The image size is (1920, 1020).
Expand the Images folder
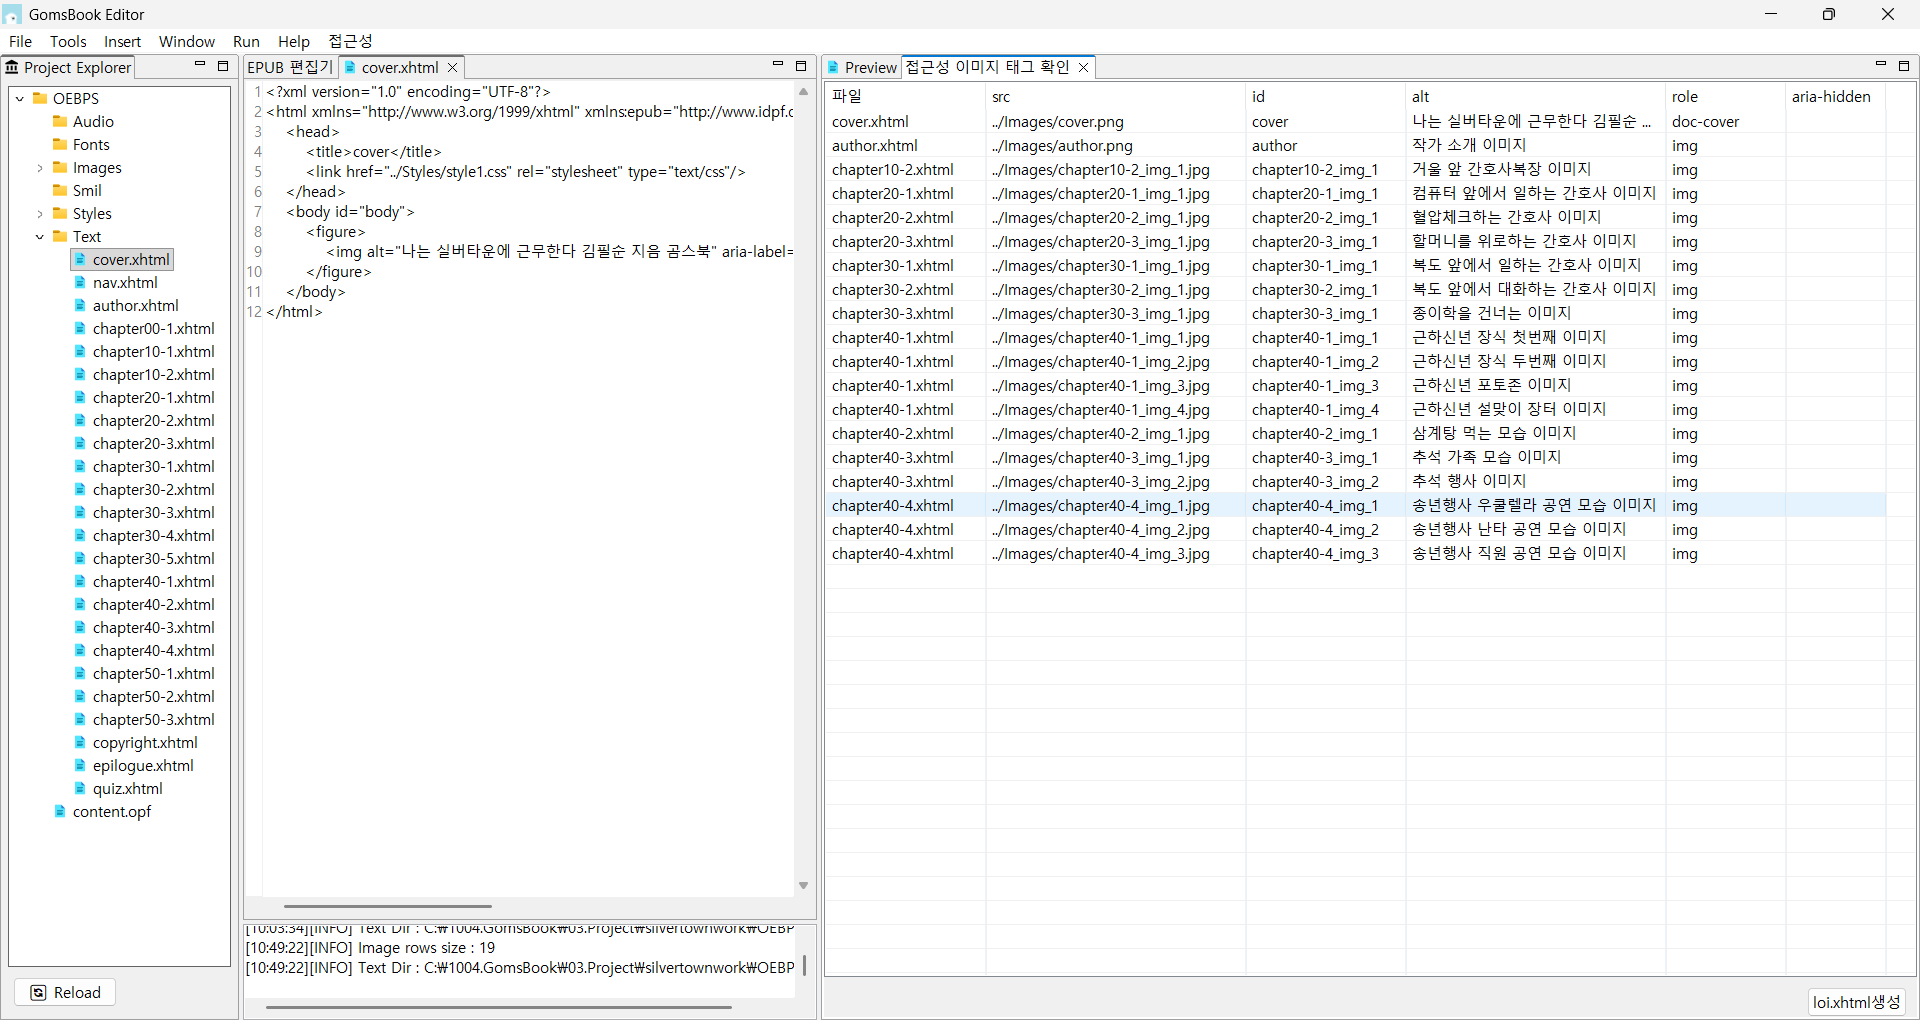coord(40,167)
